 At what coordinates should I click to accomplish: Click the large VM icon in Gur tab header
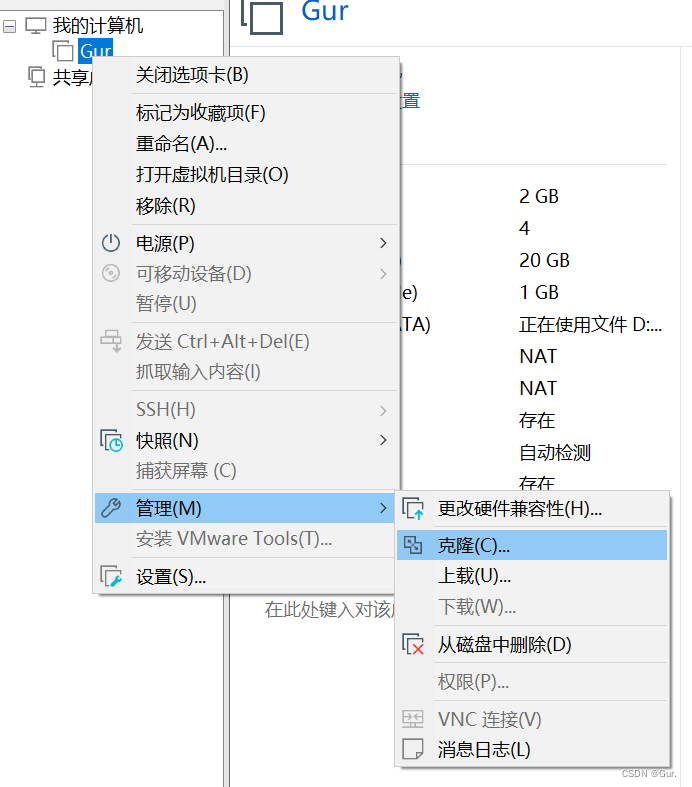pyautogui.click(x=262, y=17)
